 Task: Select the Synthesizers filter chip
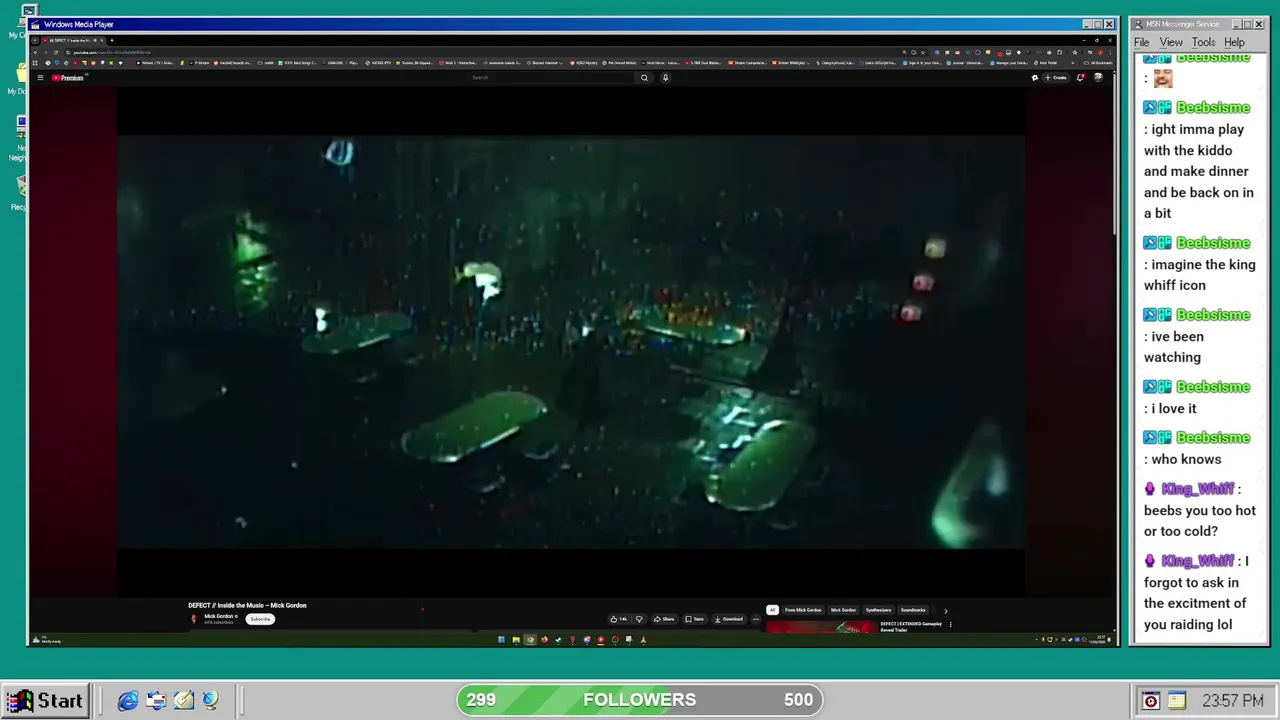878,610
